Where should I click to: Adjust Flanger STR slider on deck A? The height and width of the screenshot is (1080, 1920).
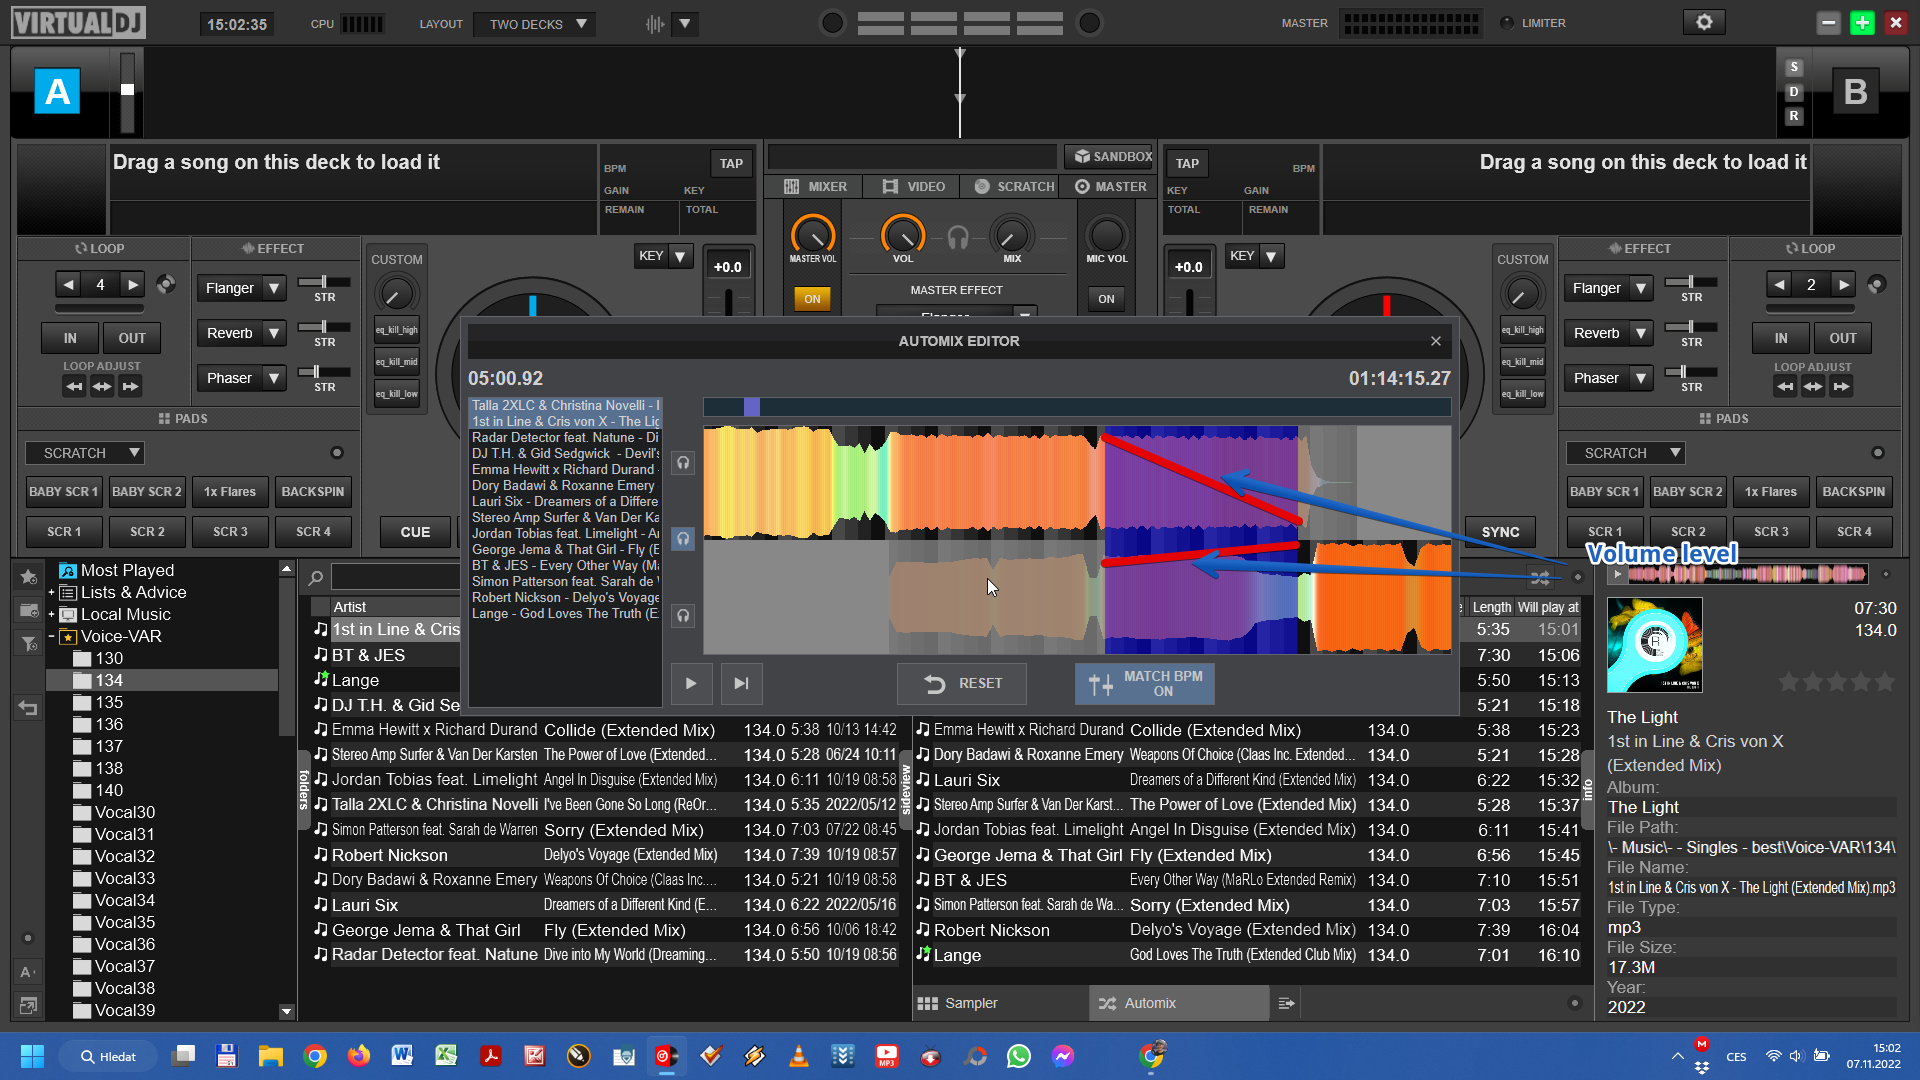coord(325,282)
